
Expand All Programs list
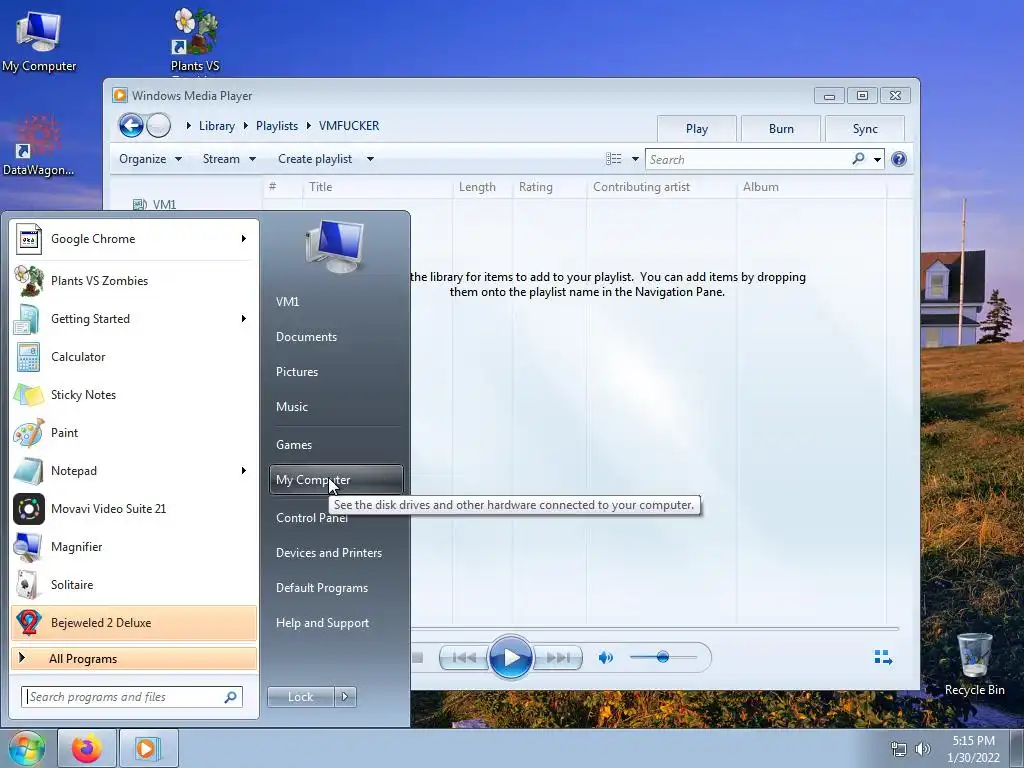coord(133,659)
